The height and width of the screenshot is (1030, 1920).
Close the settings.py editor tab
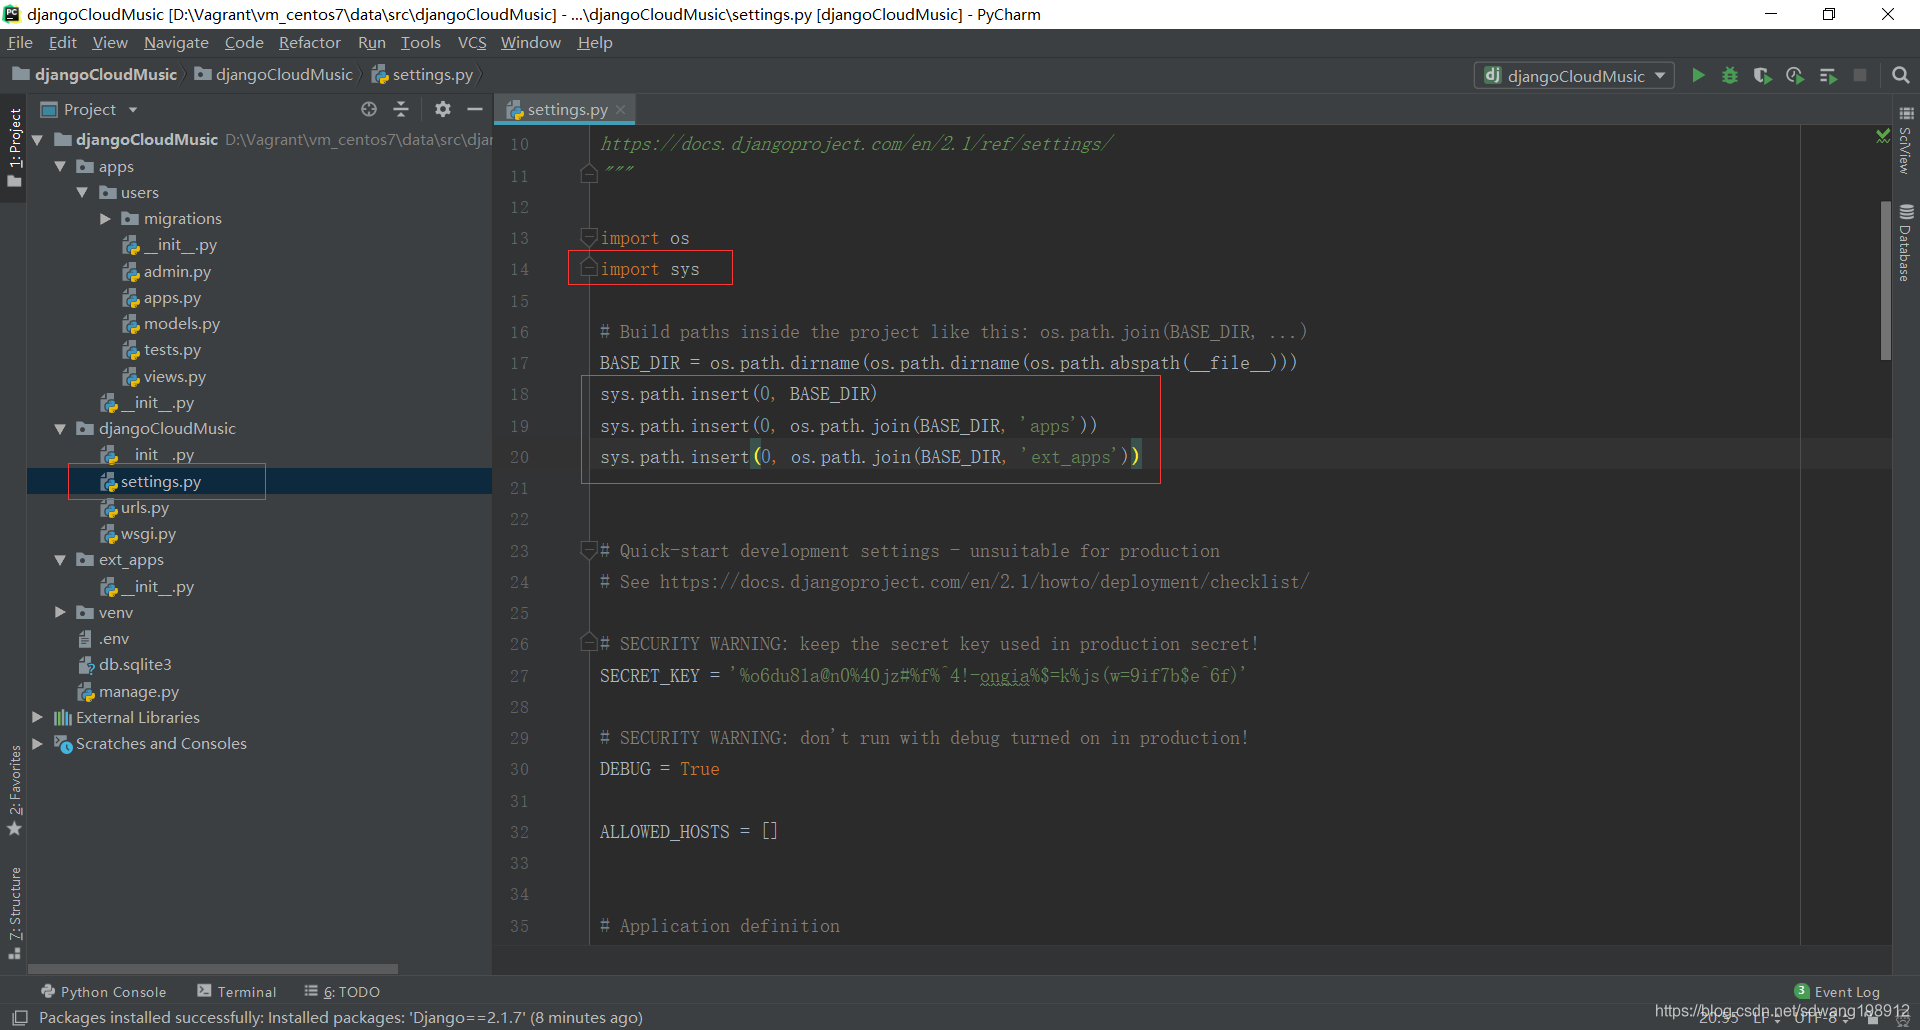coord(621,109)
